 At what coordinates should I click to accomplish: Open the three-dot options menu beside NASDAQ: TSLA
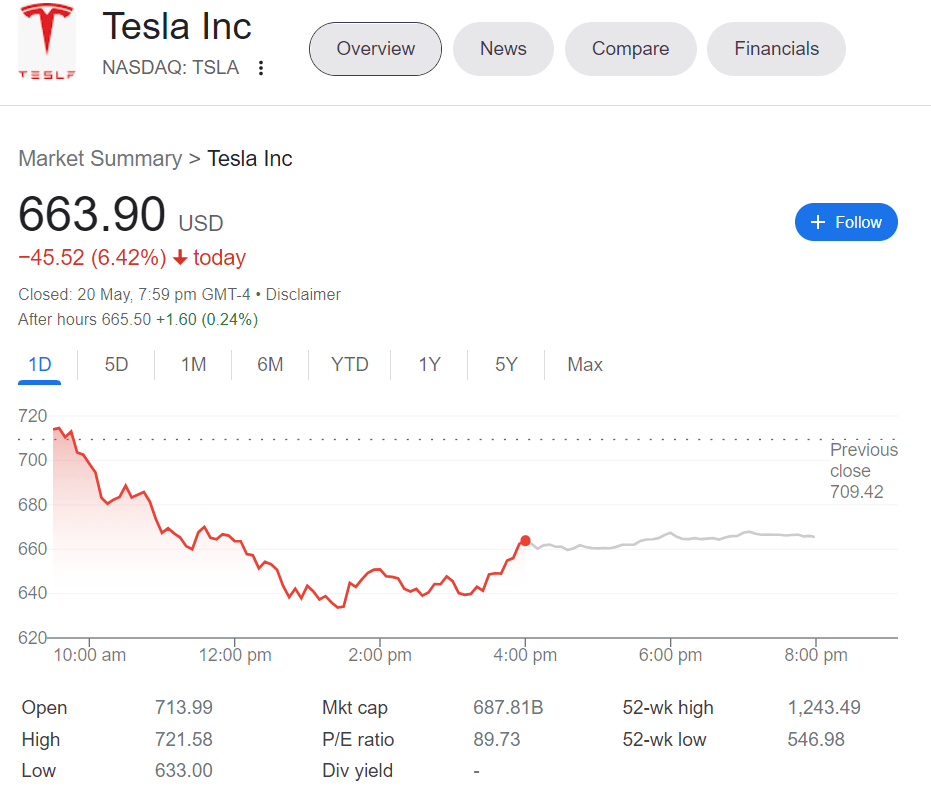click(261, 68)
